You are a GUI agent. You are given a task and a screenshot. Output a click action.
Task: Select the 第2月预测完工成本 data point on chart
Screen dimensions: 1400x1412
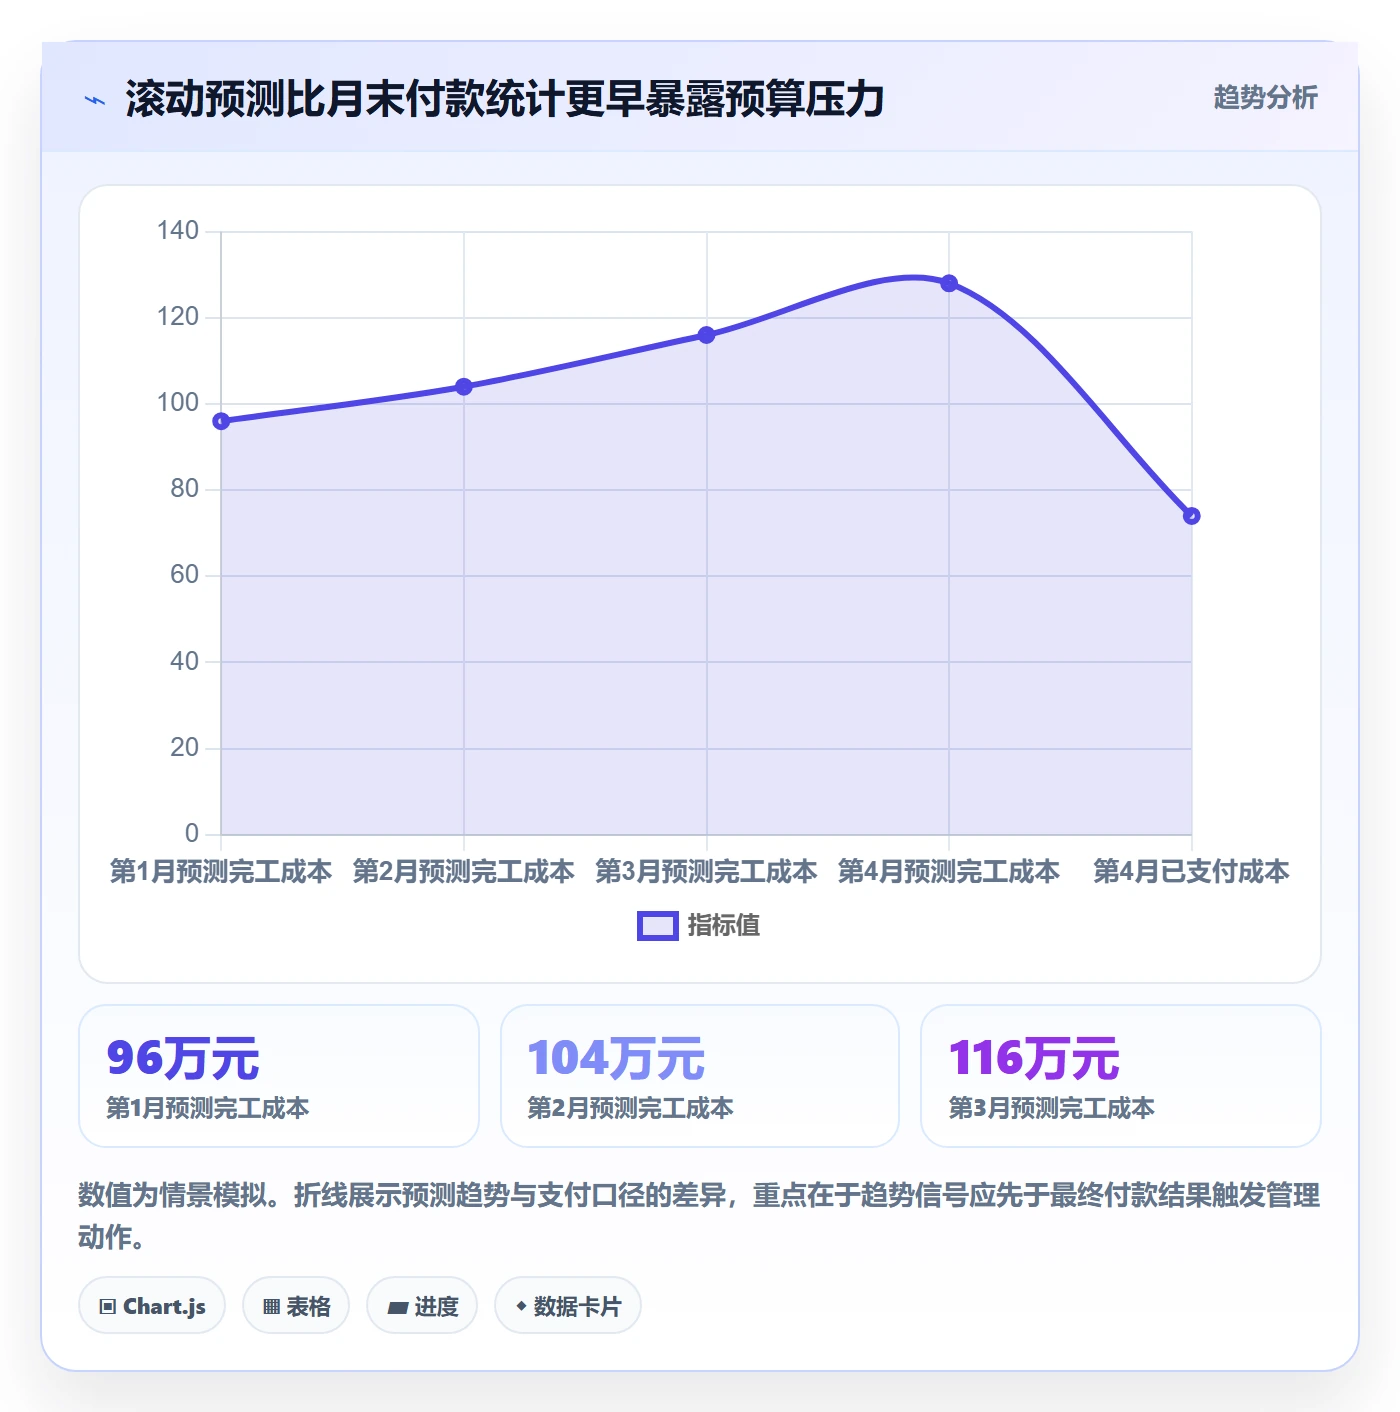[x=464, y=387]
